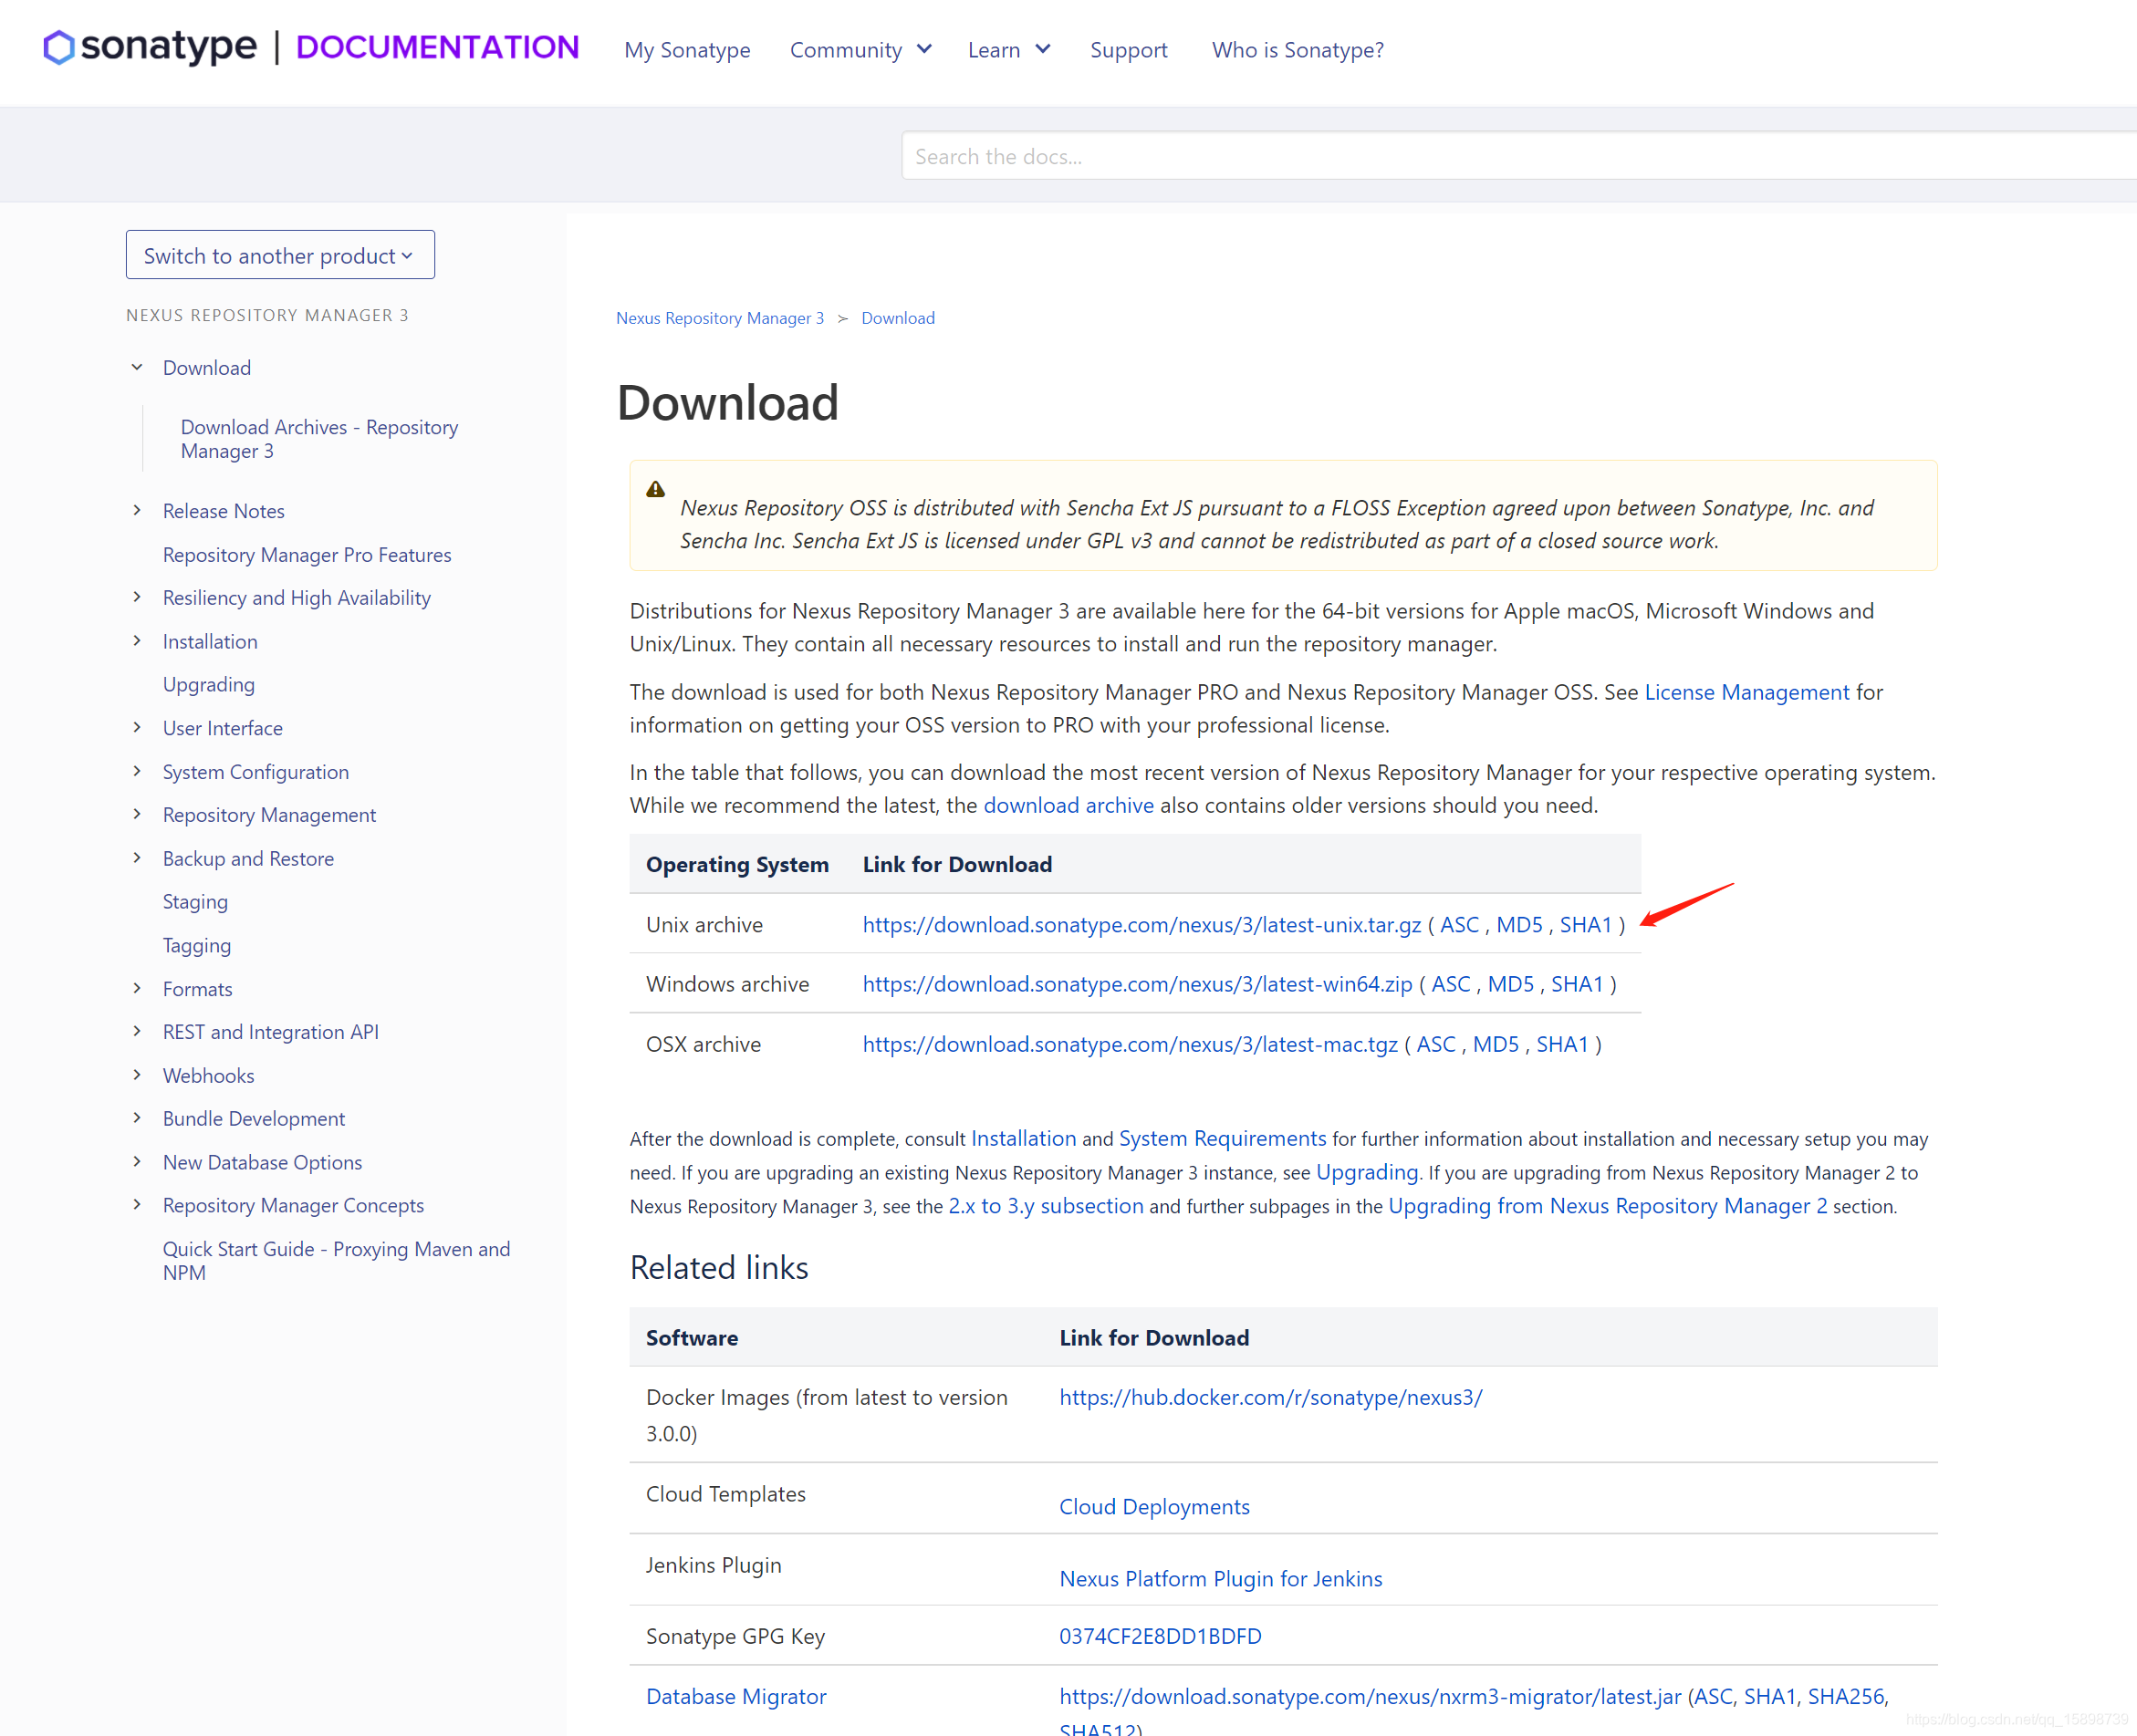The height and width of the screenshot is (1736, 2137).
Task: Click the DOCUMENTATION header title
Action: (x=437, y=47)
